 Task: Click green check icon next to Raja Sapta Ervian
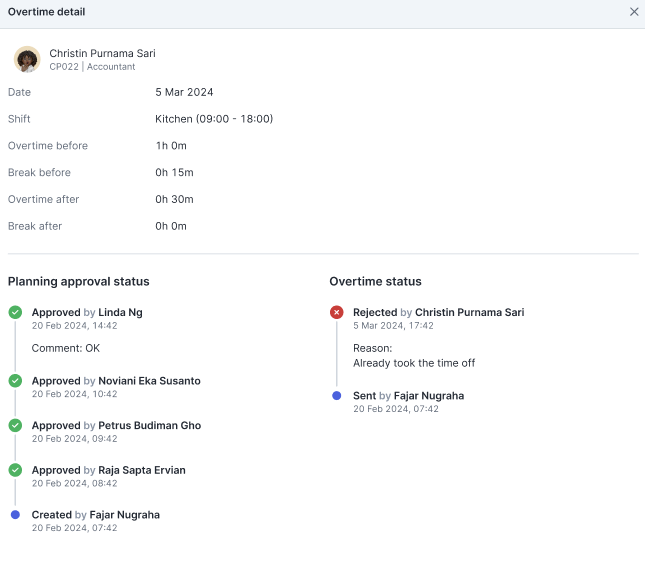tap(15, 470)
